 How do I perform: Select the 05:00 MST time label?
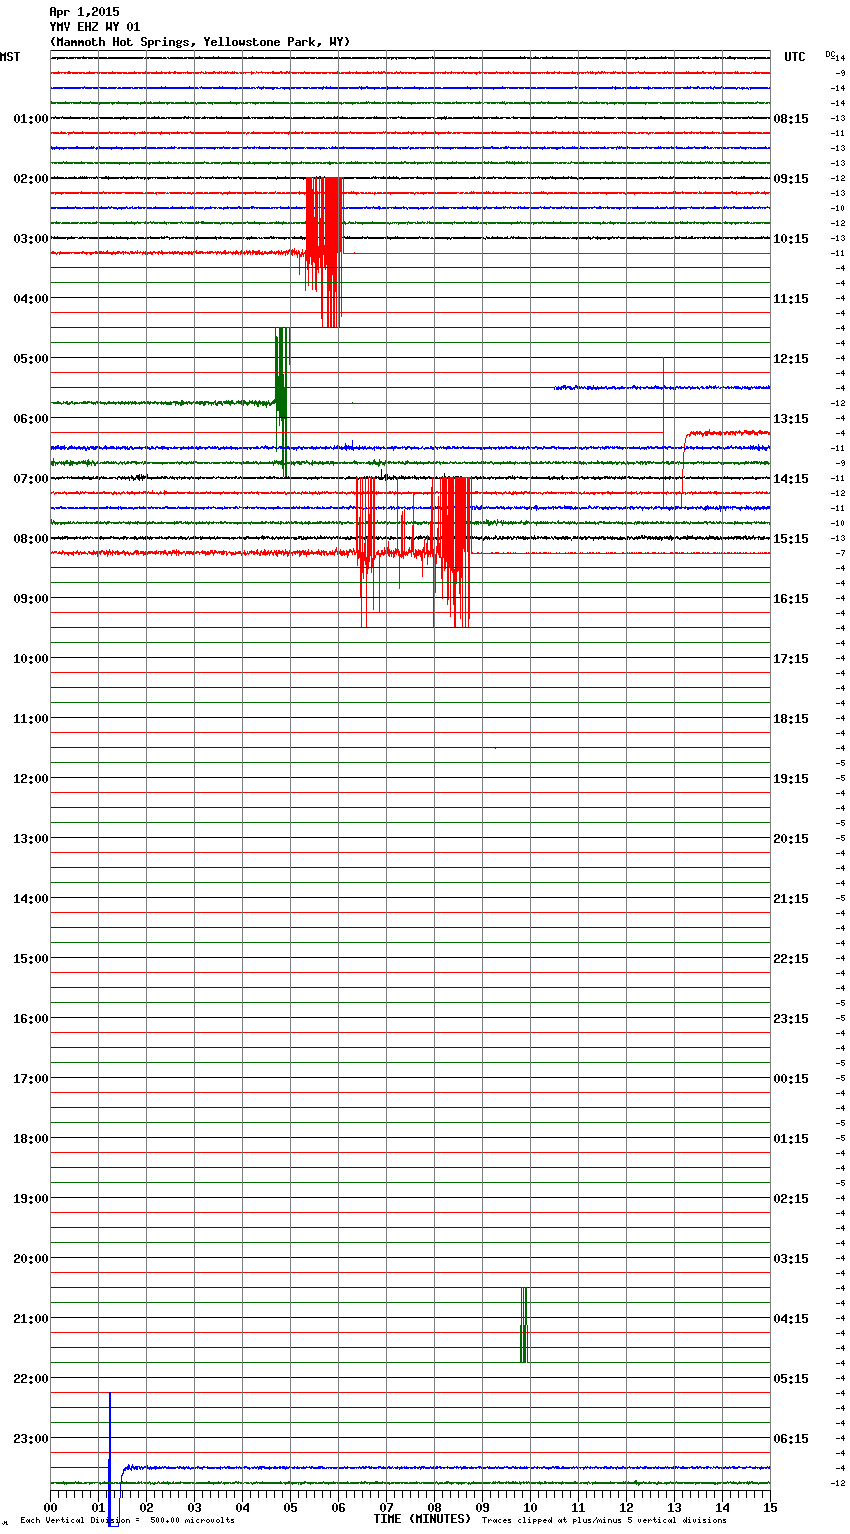(31, 359)
